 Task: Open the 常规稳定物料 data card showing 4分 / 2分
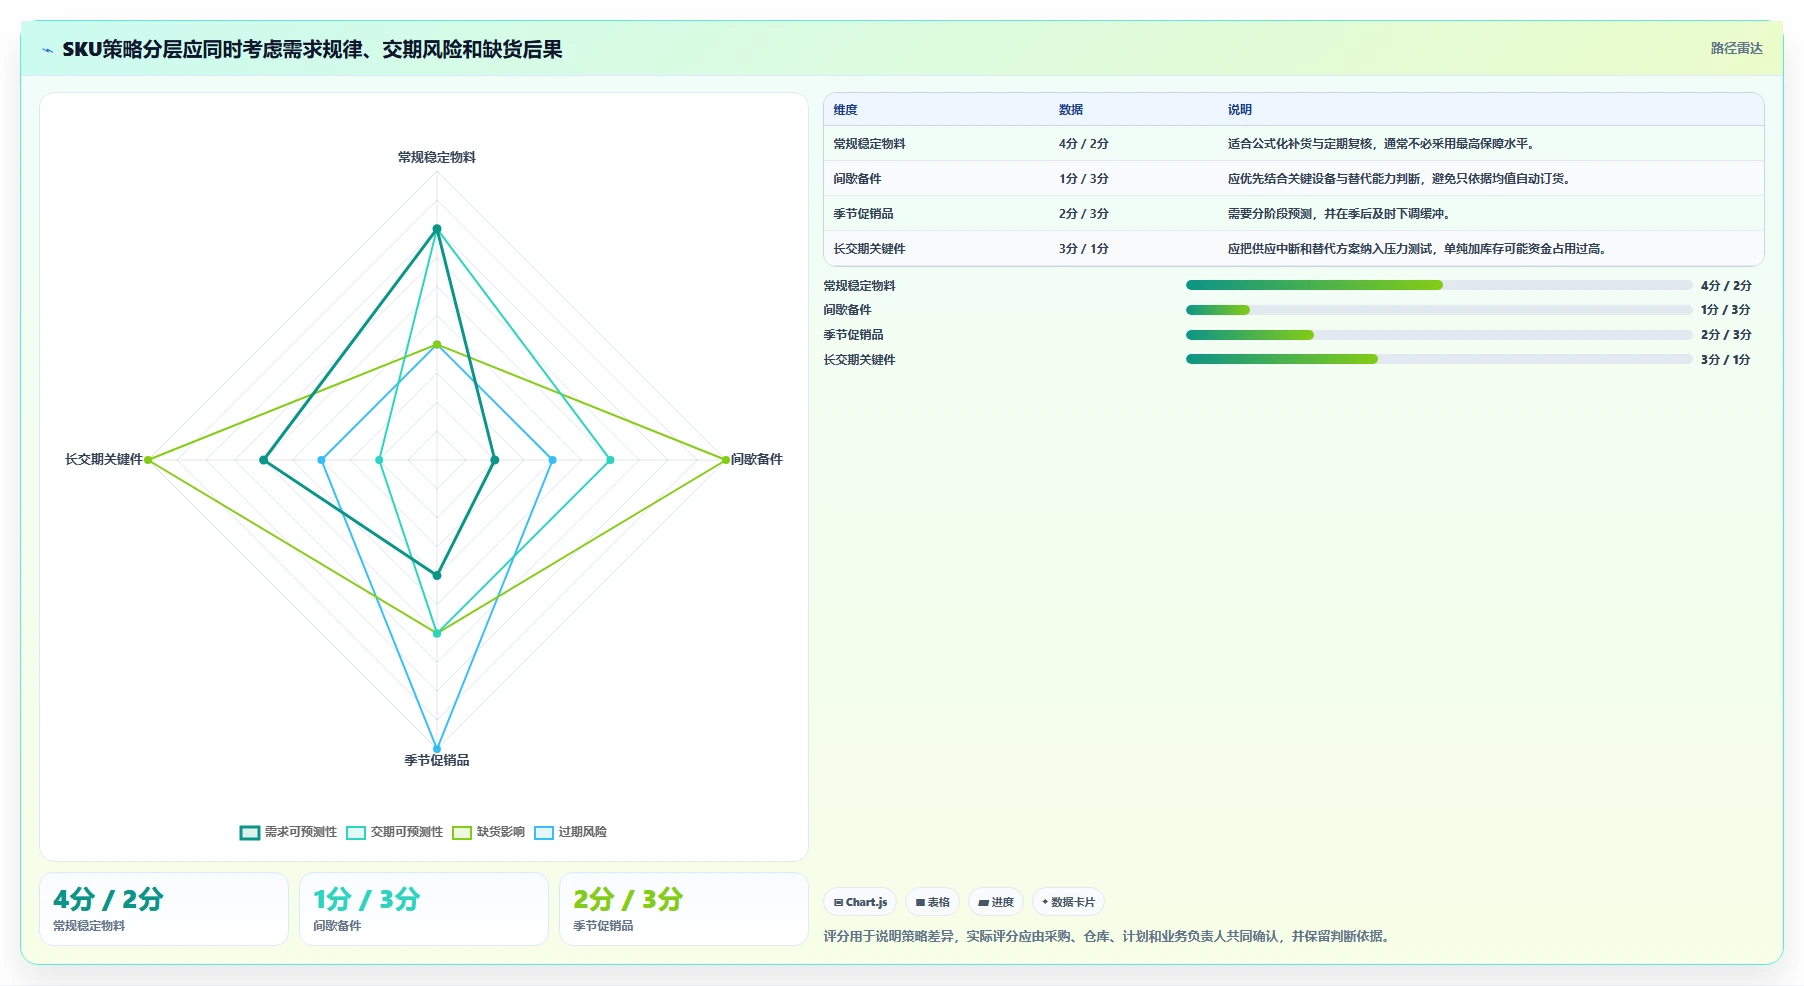164,909
